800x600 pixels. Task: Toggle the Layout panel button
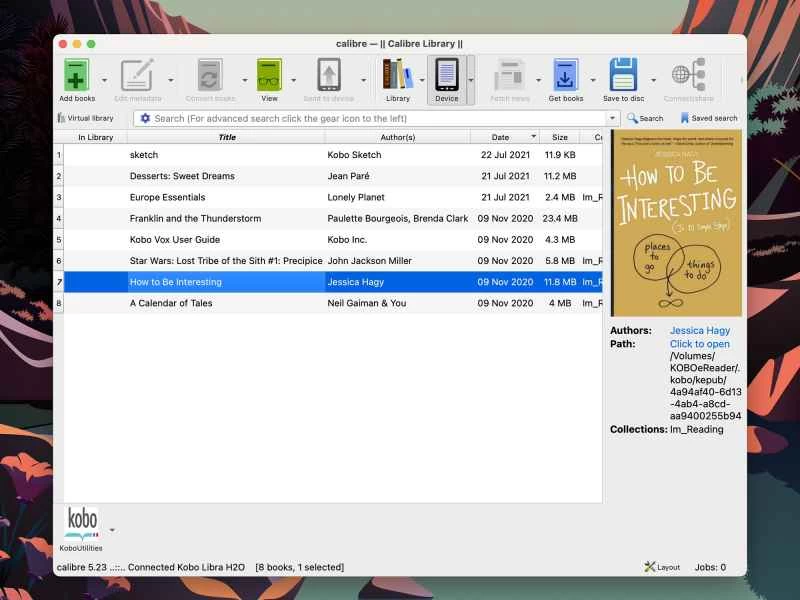(x=663, y=567)
